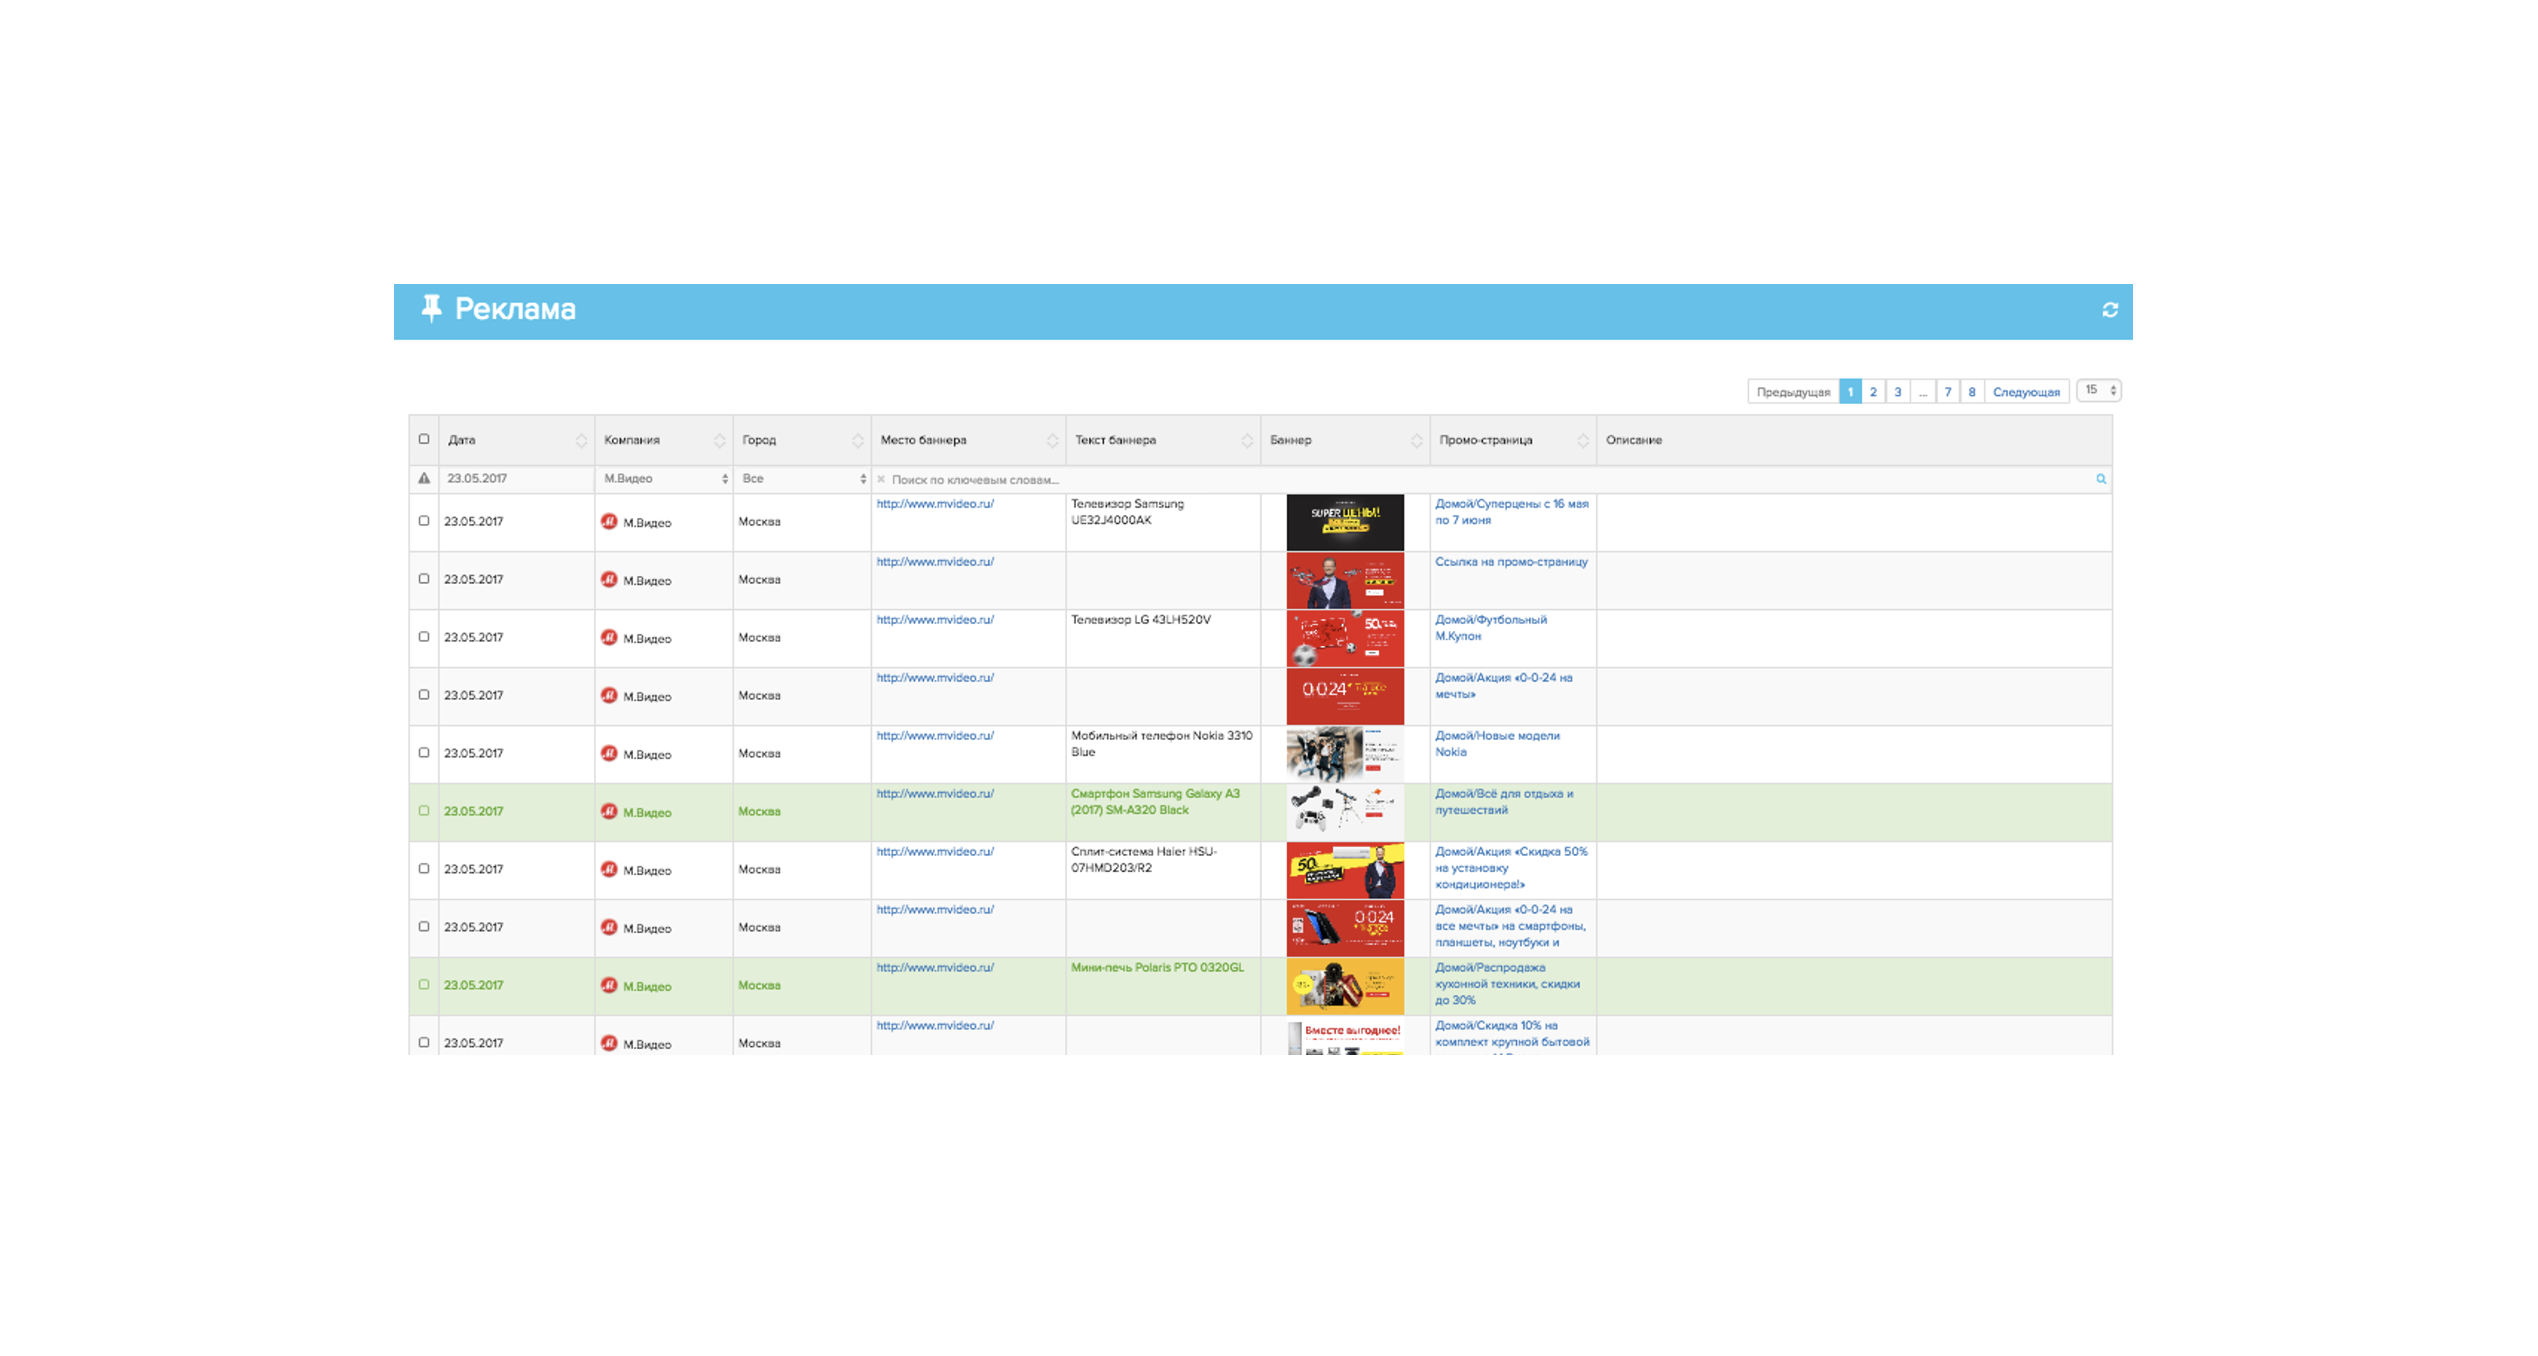The width and height of the screenshot is (2538, 1356).
Task: Click М.Видео logo in Samsung UE32J4000AK row
Action: point(609,521)
